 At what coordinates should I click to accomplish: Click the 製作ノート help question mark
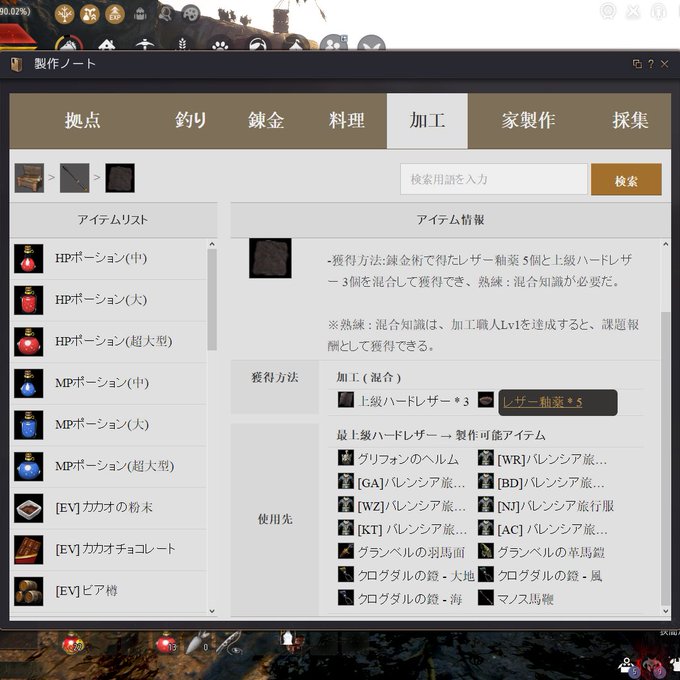coord(651,64)
